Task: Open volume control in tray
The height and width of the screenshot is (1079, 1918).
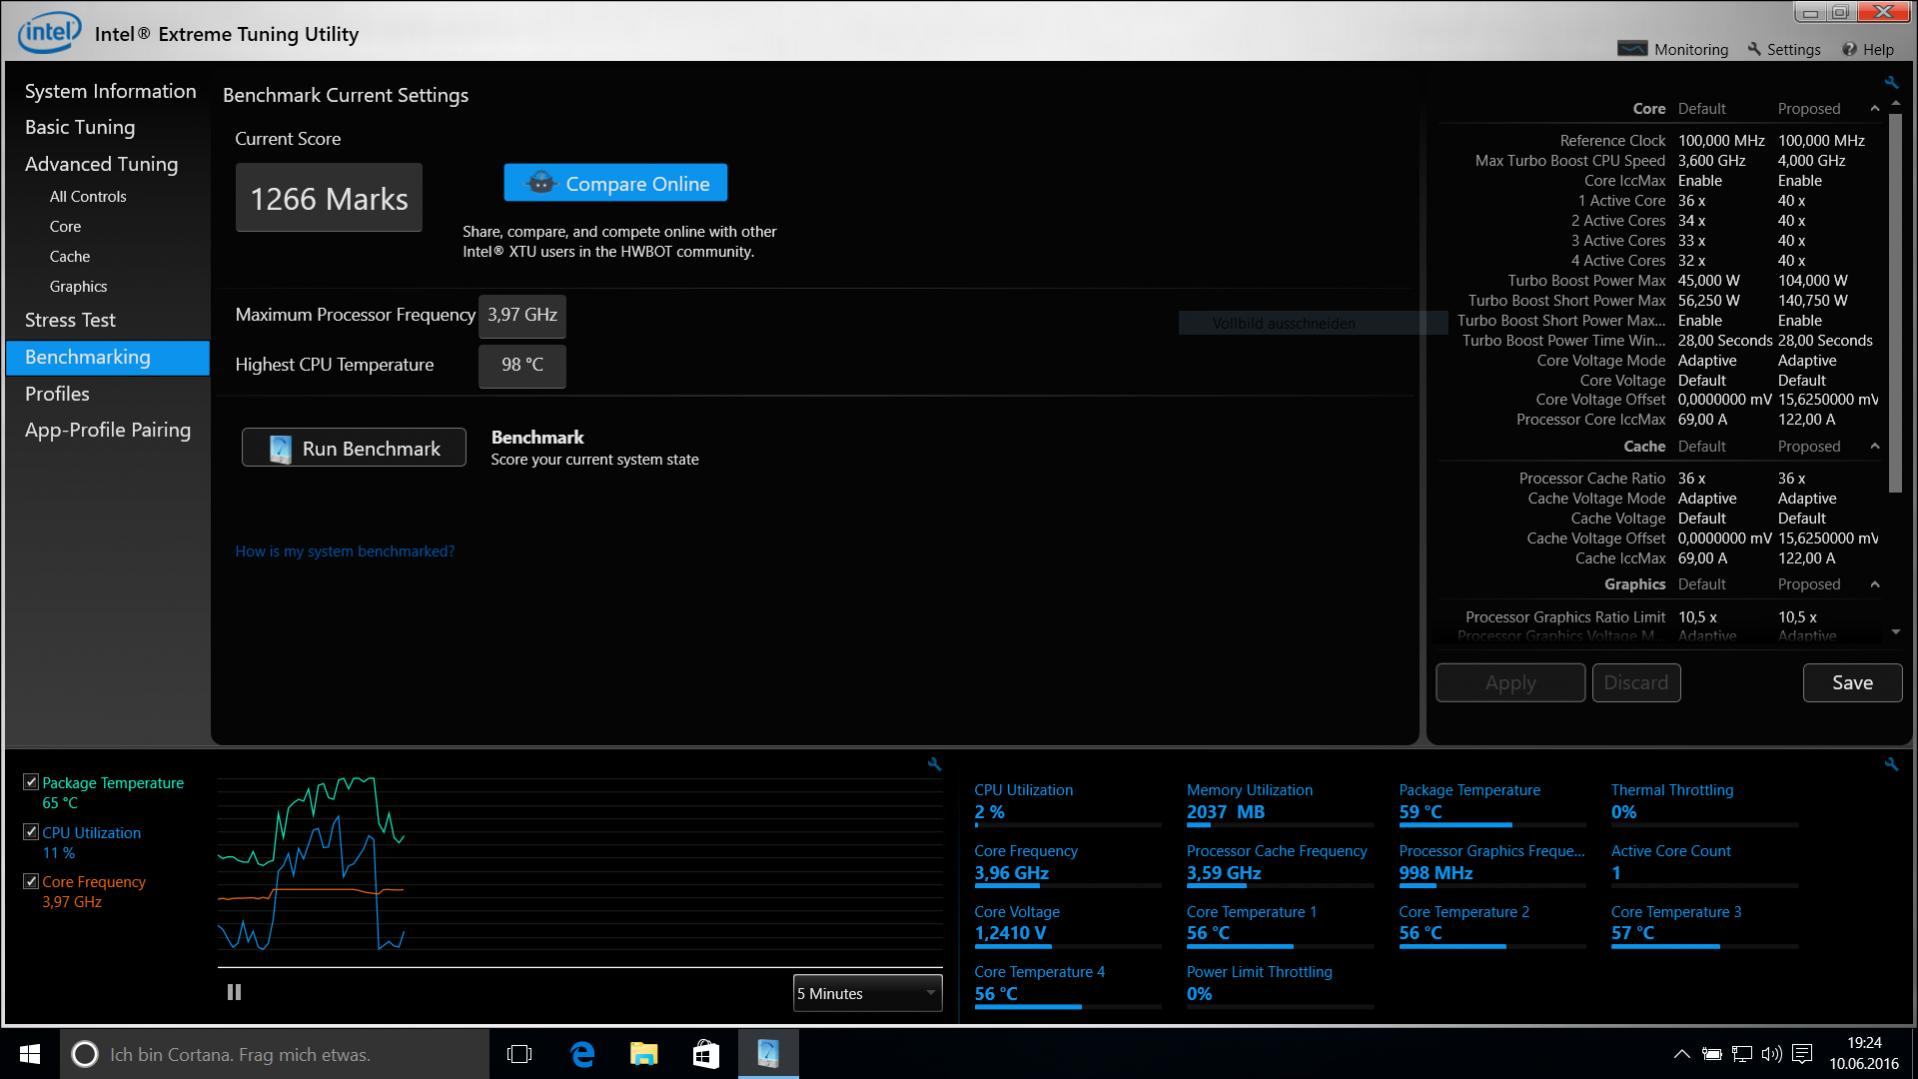Action: point(1772,1054)
